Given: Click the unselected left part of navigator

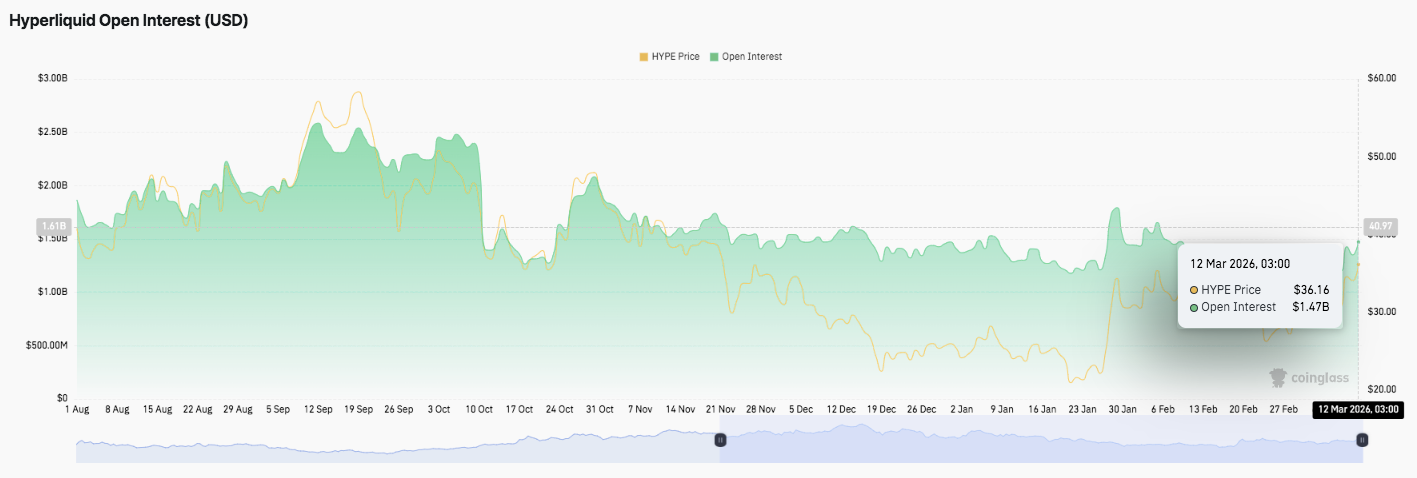Looking at the screenshot, I should tap(400, 445).
